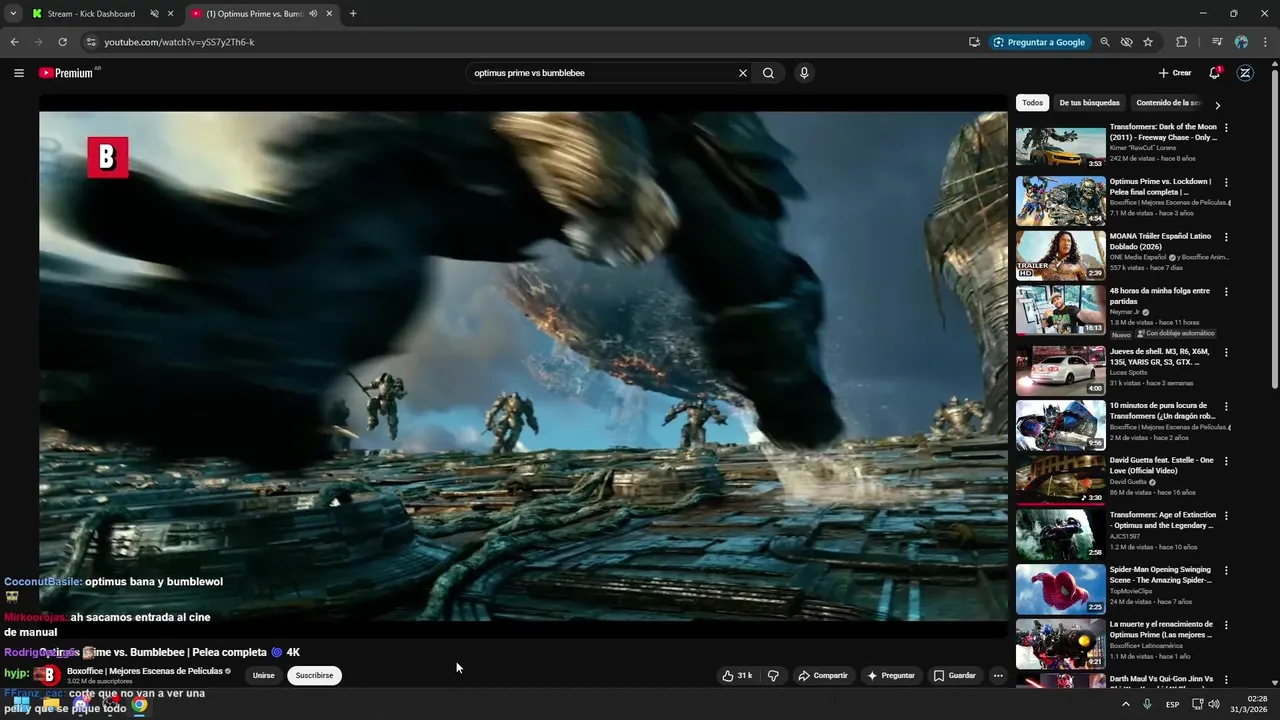Focus the YouTube search field
1280x720 pixels.
[x=603, y=73]
